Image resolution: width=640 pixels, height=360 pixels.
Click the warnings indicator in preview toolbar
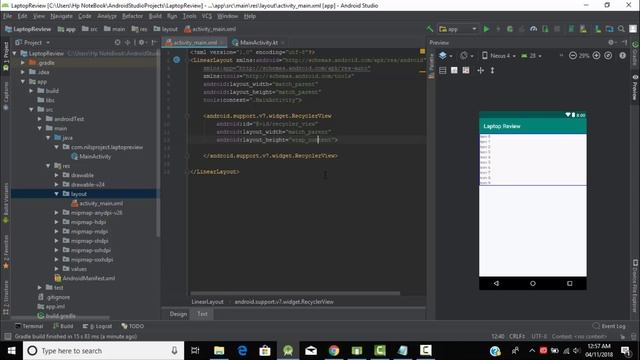click(622, 56)
